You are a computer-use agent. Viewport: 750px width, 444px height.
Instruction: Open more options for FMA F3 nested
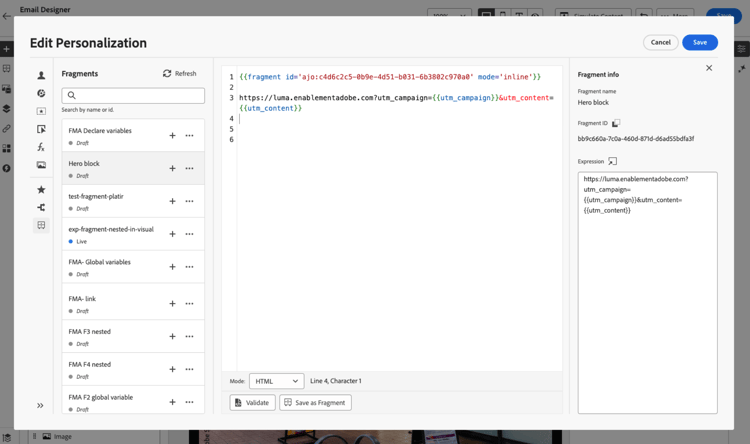point(189,336)
